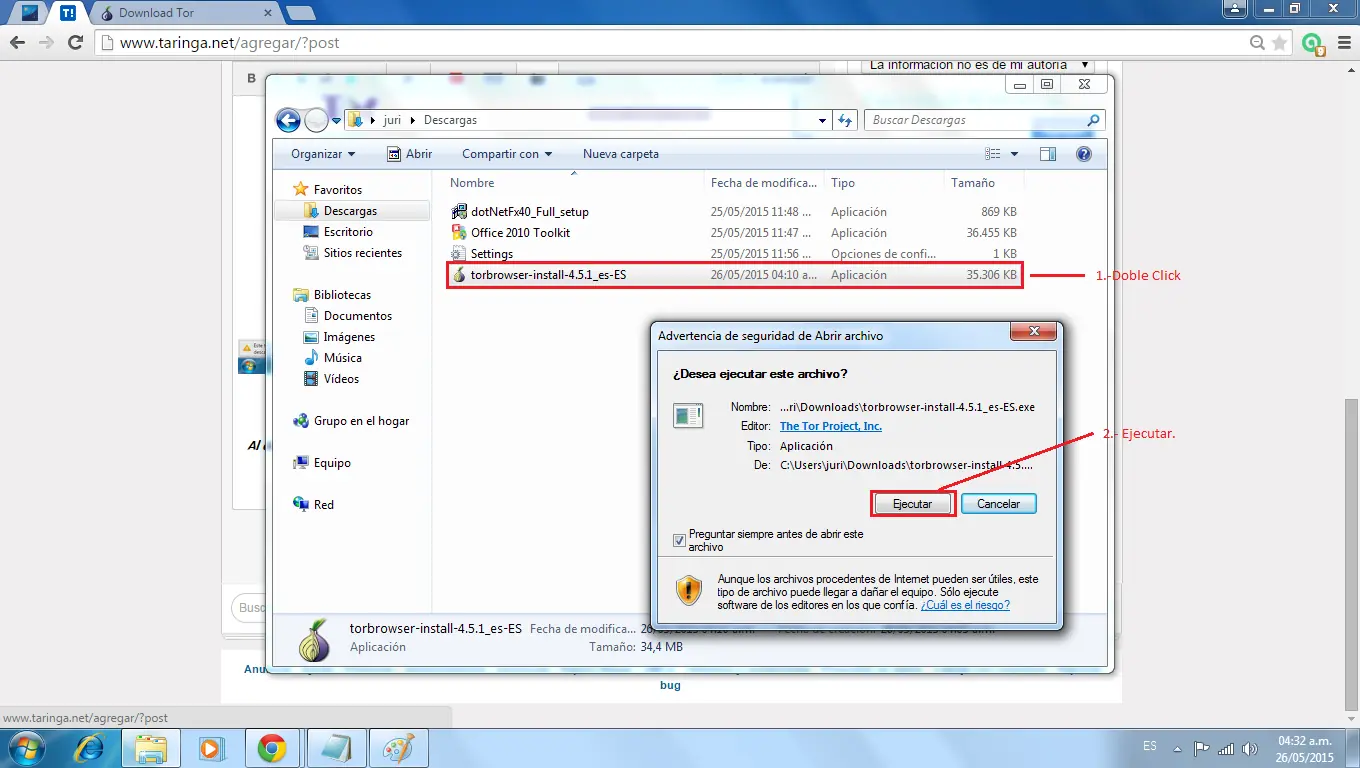The height and width of the screenshot is (768, 1360).
Task: Select Descargas under Favoritos
Action: coord(350,211)
